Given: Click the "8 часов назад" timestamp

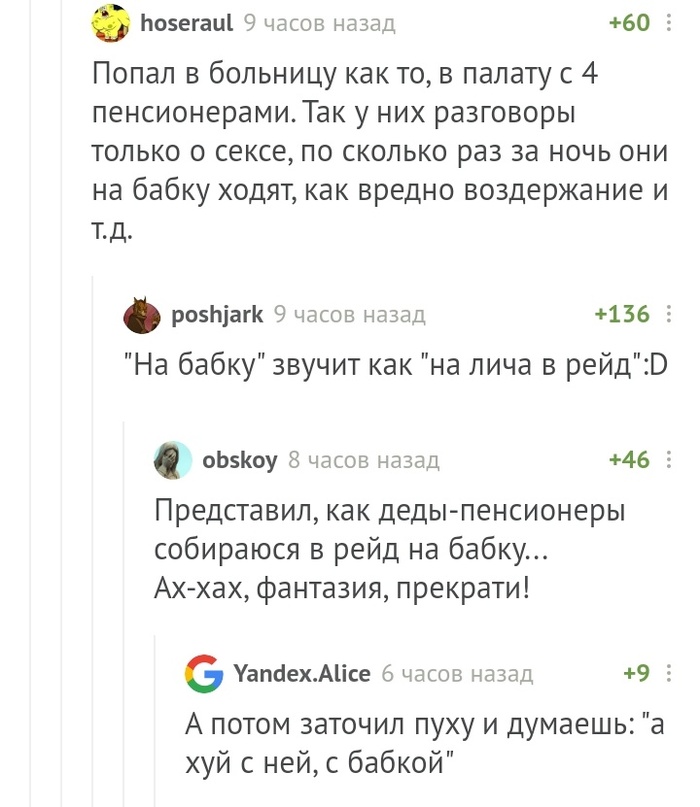Looking at the screenshot, I should pos(364,461).
